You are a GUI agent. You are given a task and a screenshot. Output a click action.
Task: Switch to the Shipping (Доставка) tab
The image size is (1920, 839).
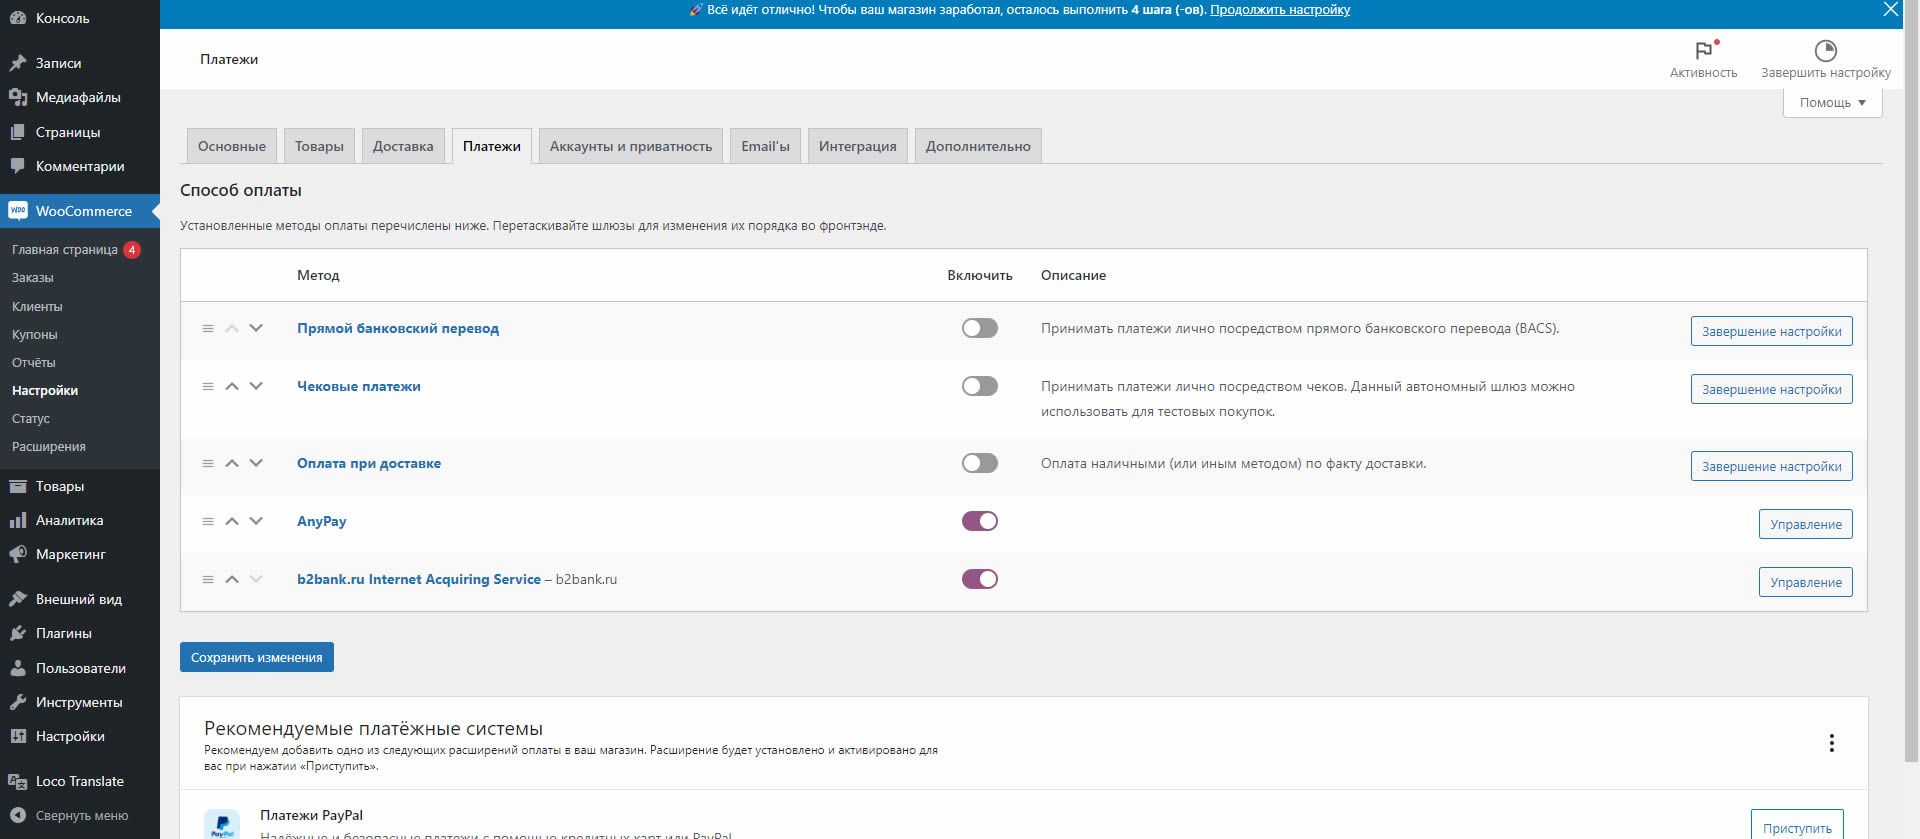403,146
